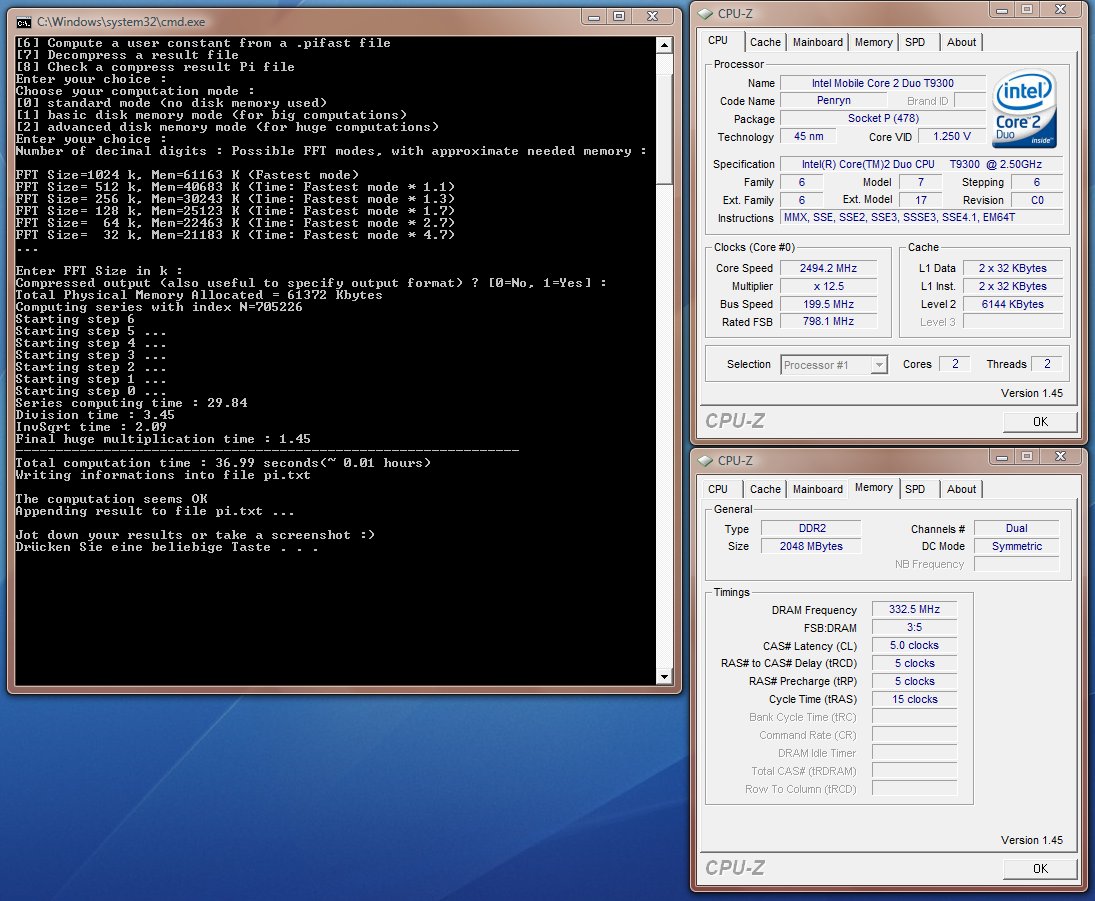
Task: Expand the Processor #1 selection dropdown
Action: click(x=879, y=365)
